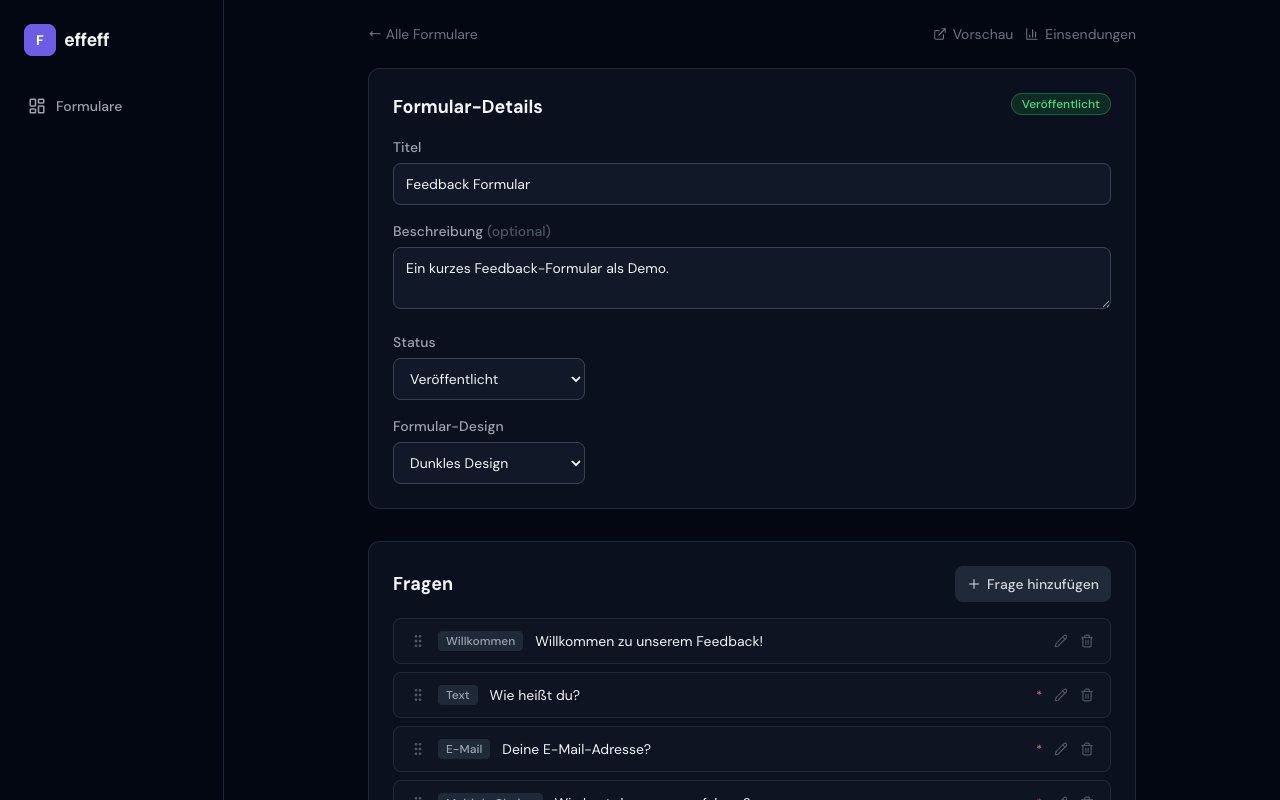Viewport: 1280px width, 800px height.
Task: Click the effeff logo icon
Action: pos(40,40)
